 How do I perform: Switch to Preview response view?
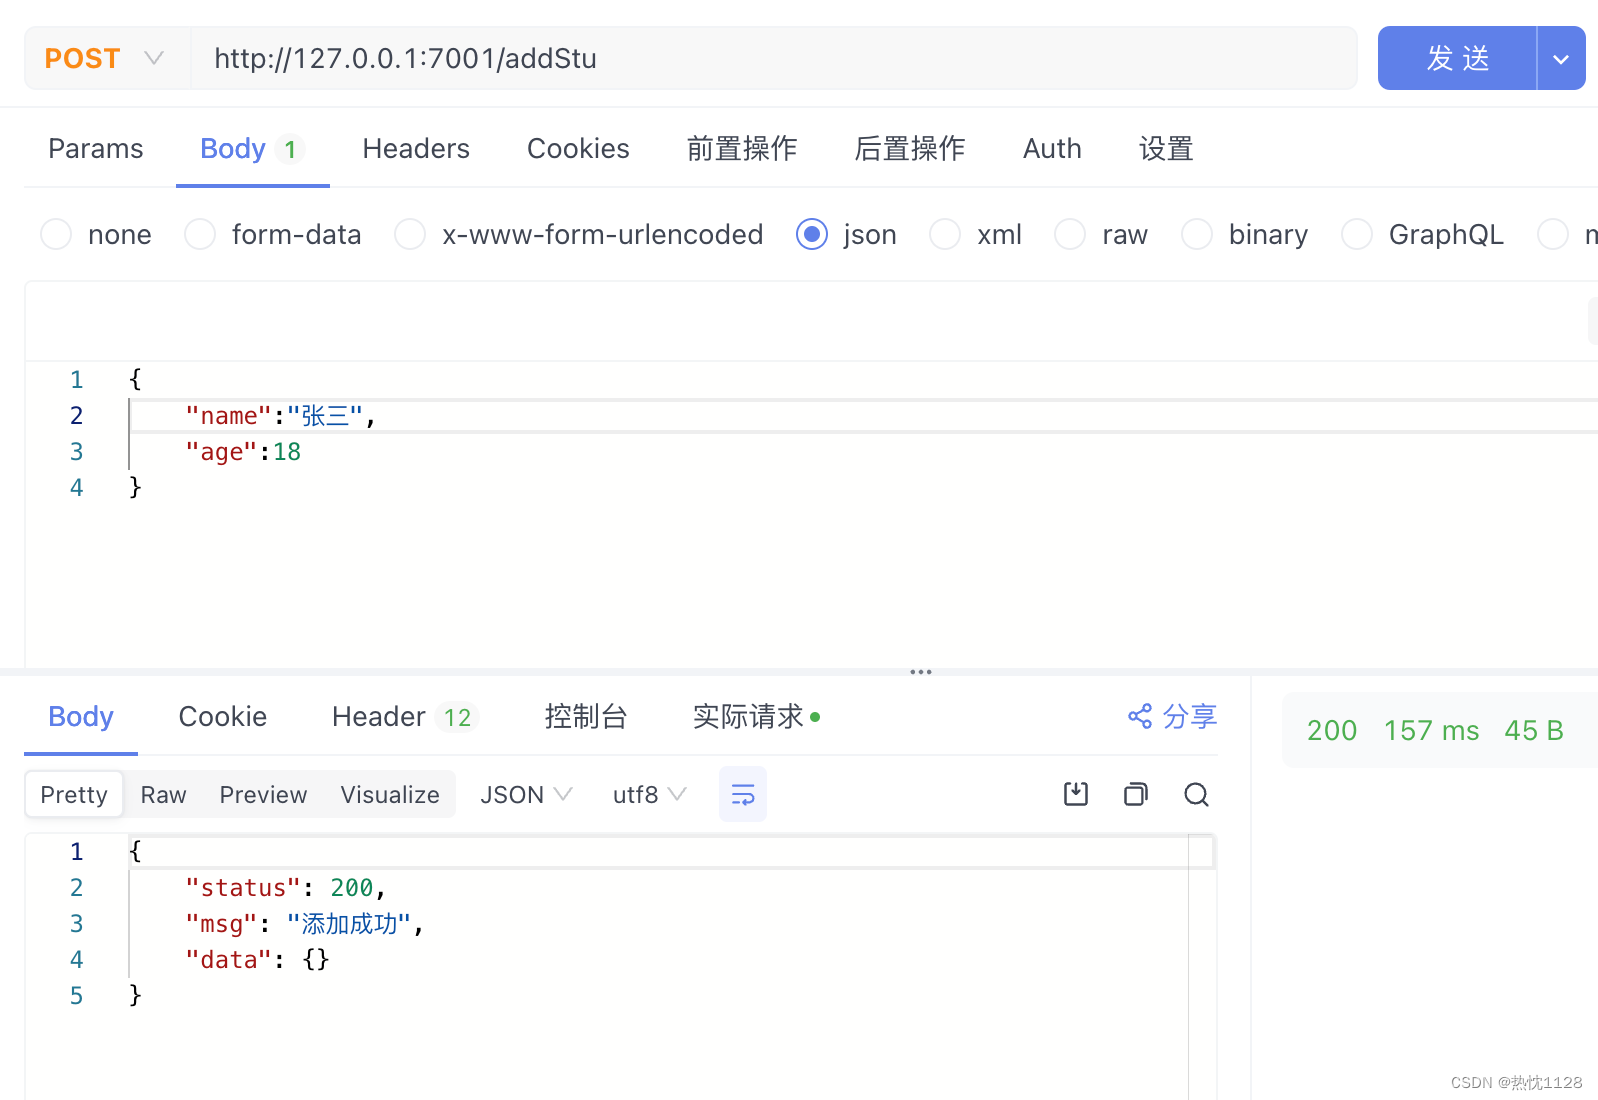[x=263, y=794]
